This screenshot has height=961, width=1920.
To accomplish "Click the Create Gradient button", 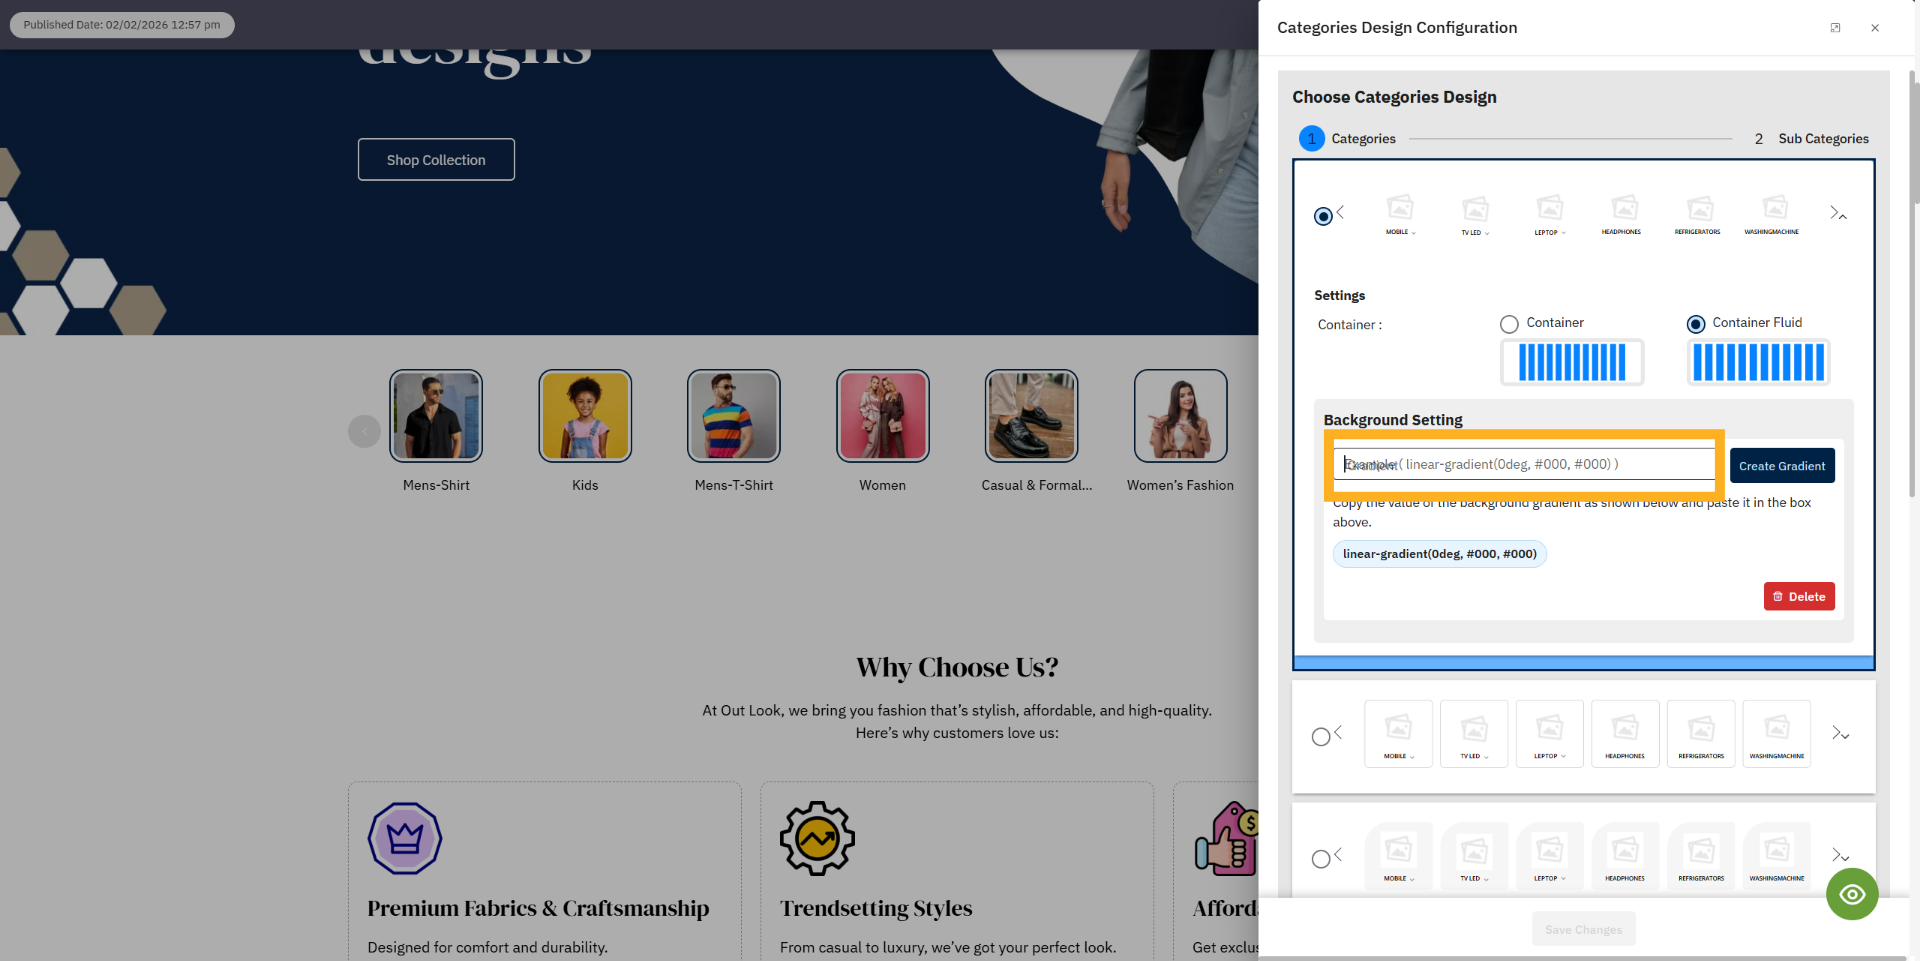I will (1782, 466).
